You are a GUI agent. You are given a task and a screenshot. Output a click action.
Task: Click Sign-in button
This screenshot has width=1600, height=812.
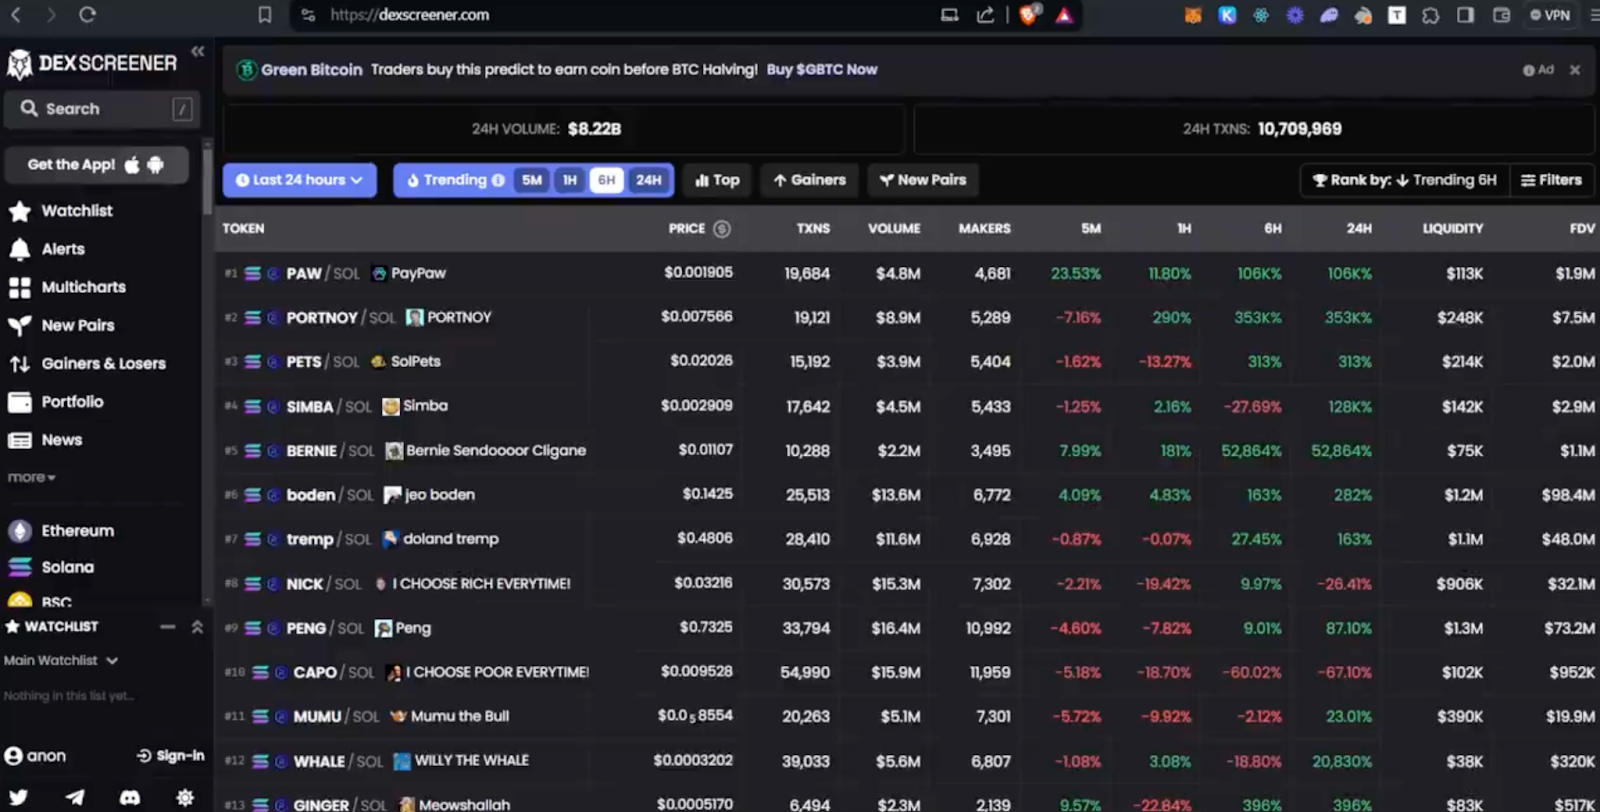[170, 756]
